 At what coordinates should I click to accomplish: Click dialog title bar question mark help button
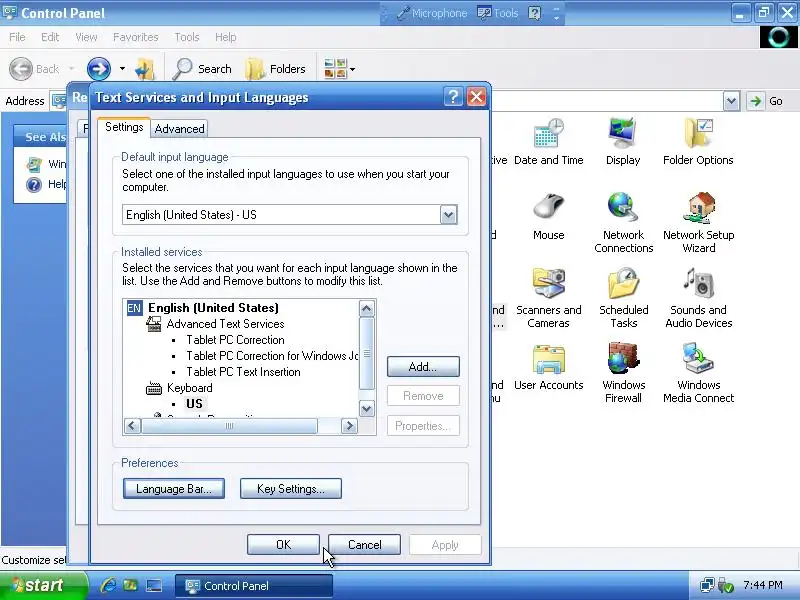click(453, 96)
